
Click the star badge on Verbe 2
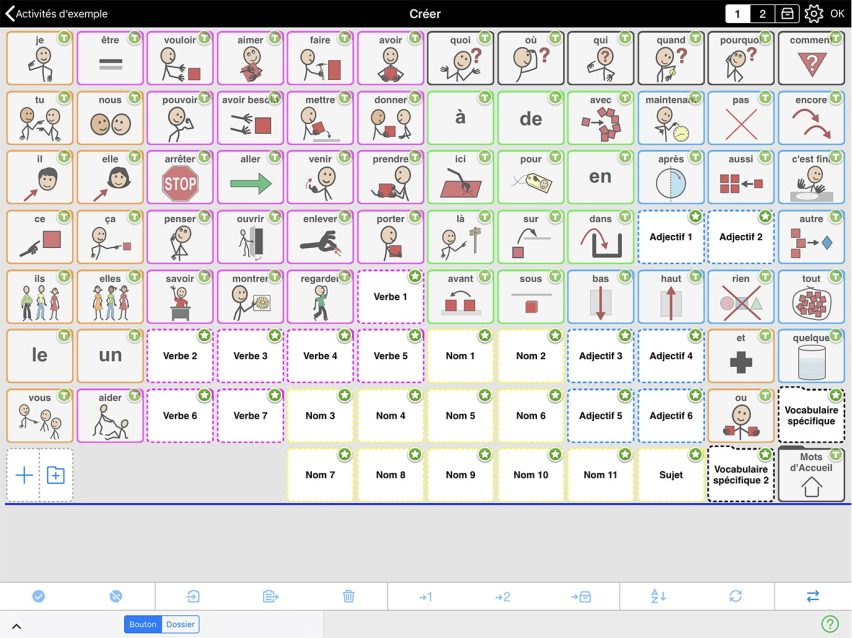(204, 335)
